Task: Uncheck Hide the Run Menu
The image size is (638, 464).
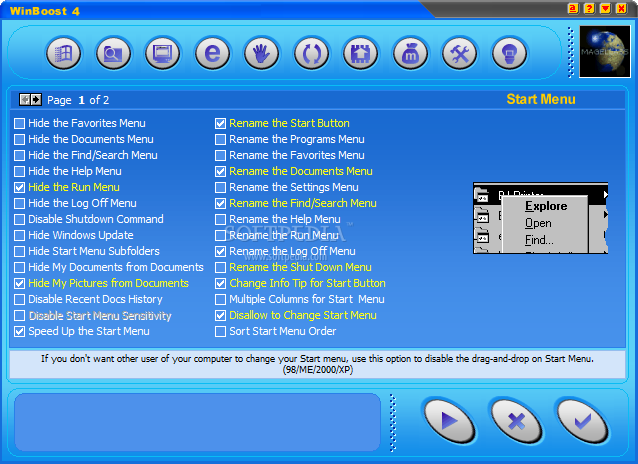Action: pos(19,187)
